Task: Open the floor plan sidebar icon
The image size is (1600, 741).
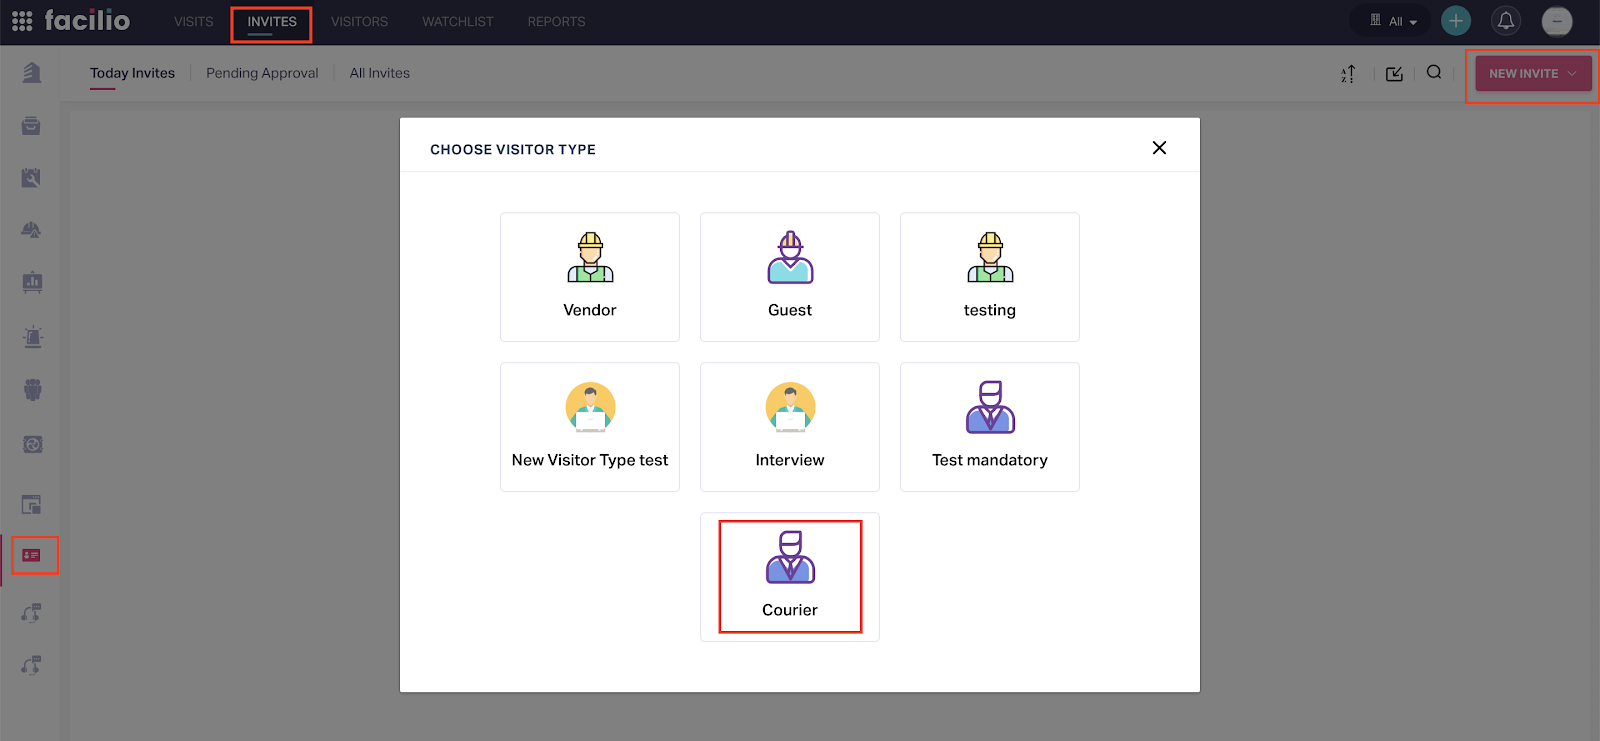Action: pos(32,505)
